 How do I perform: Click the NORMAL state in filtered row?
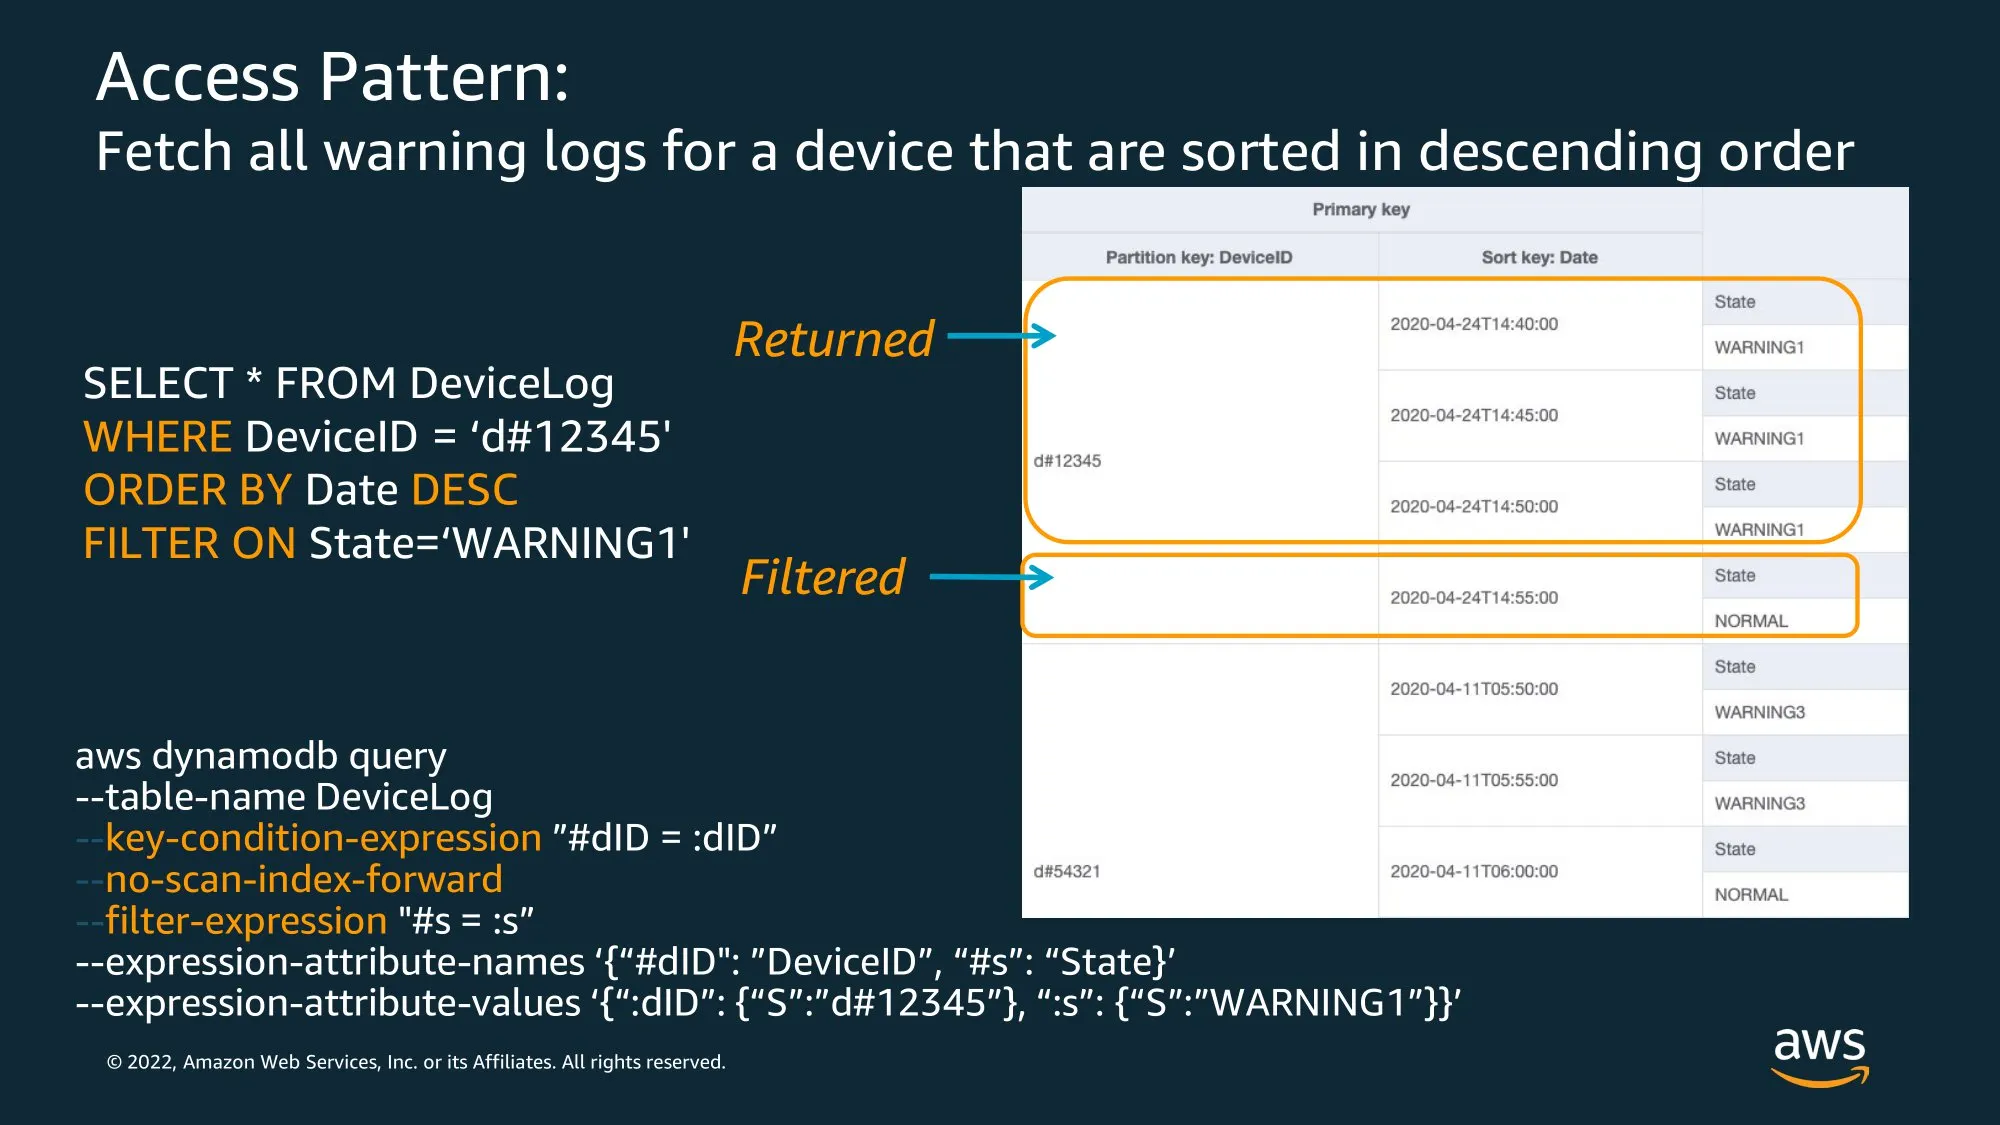(1750, 621)
